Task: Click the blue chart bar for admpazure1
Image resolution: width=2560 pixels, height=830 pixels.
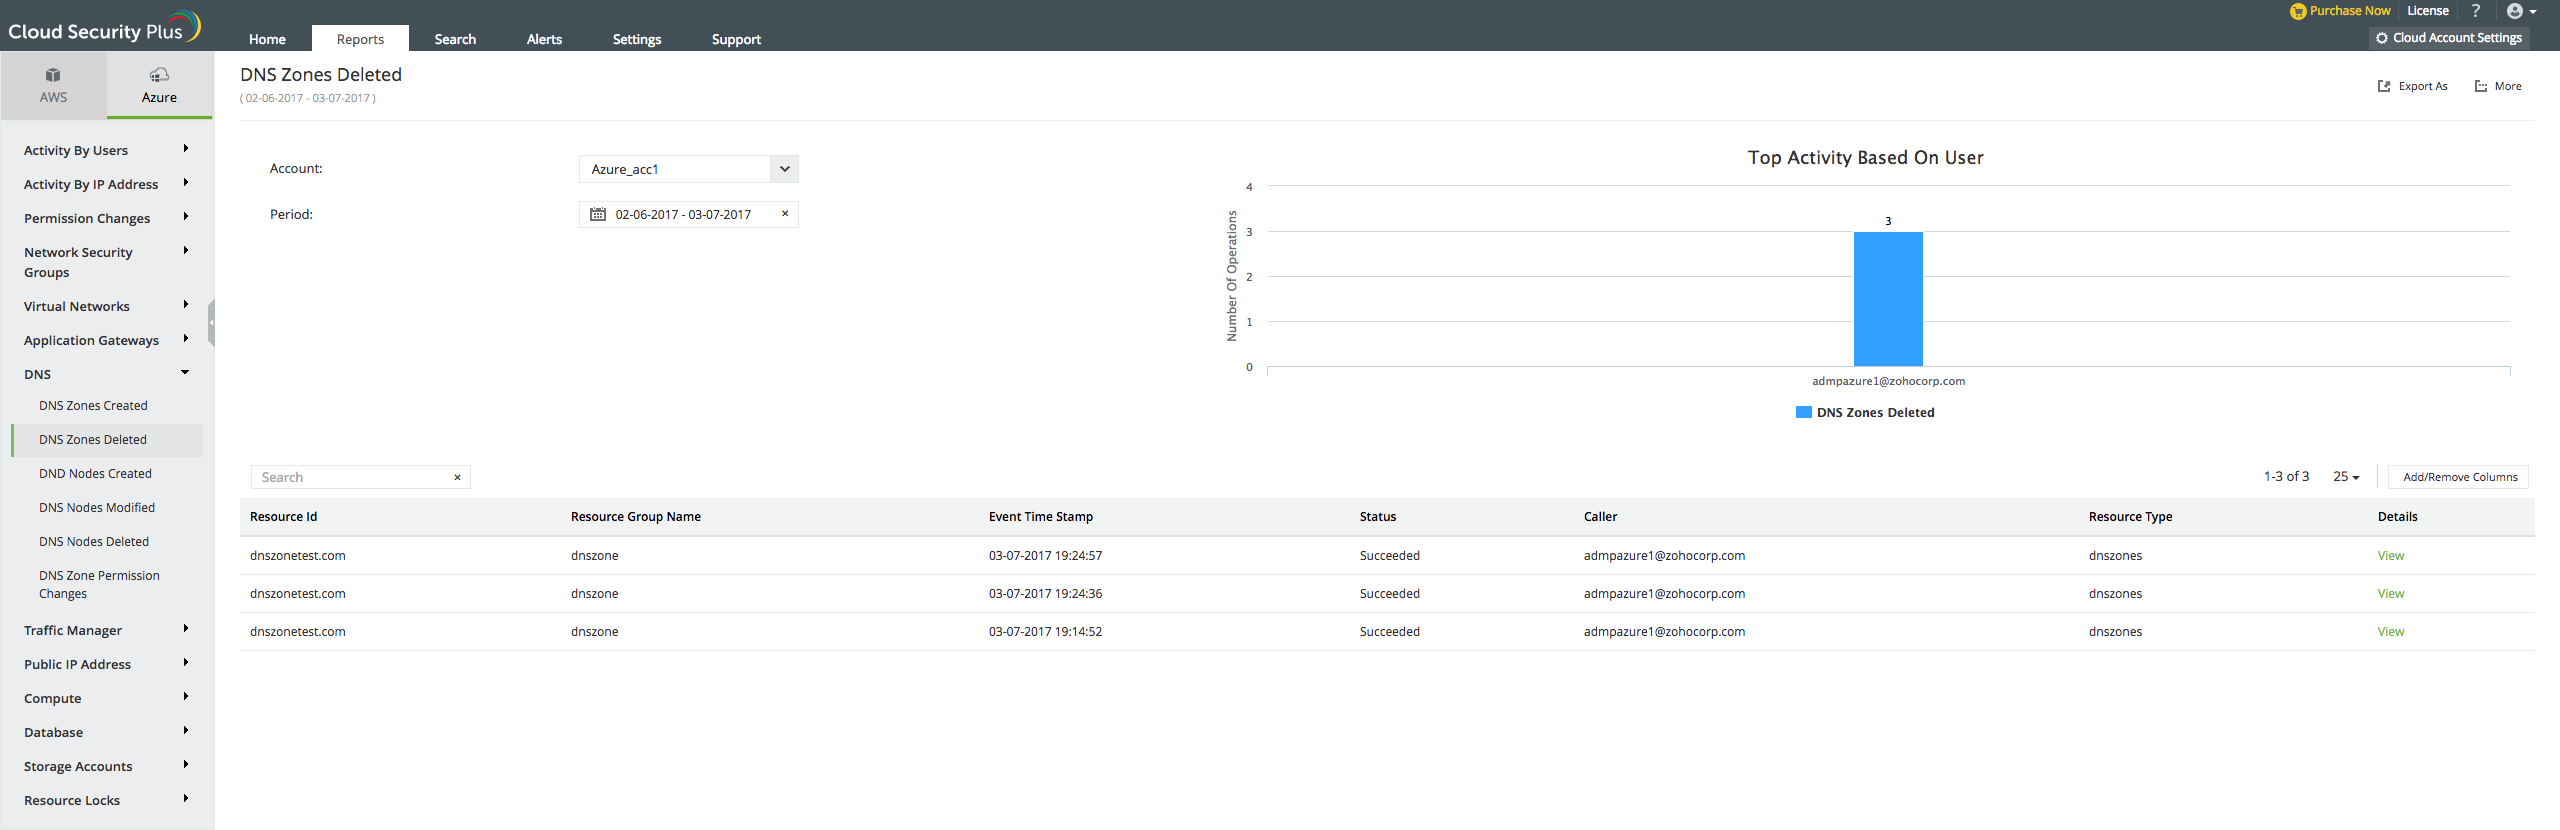Action: (x=1888, y=299)
